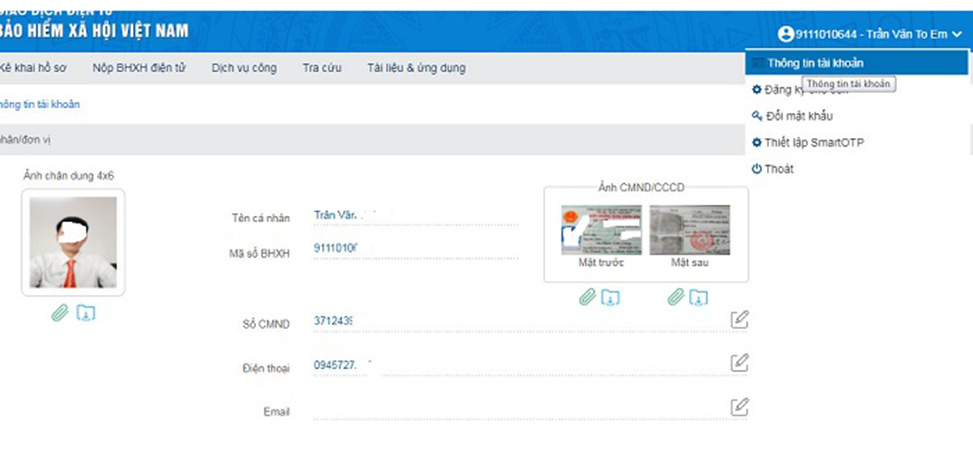The width and height of the screenshot is (973, 461).
Task: Click the Mặt trước ID card thumbnail
Action: coord(601,230)
